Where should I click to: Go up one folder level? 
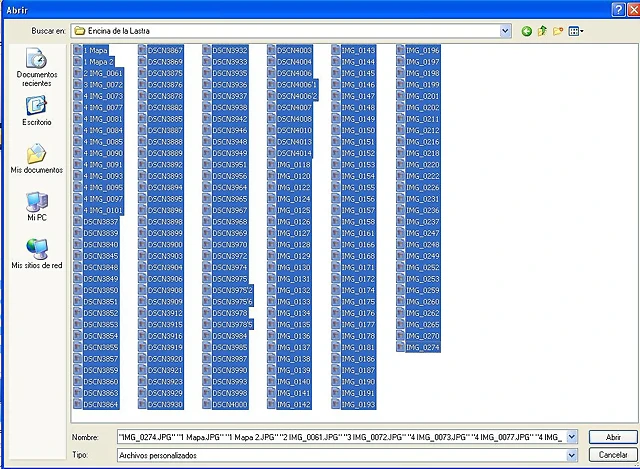[x=542, y=31]
